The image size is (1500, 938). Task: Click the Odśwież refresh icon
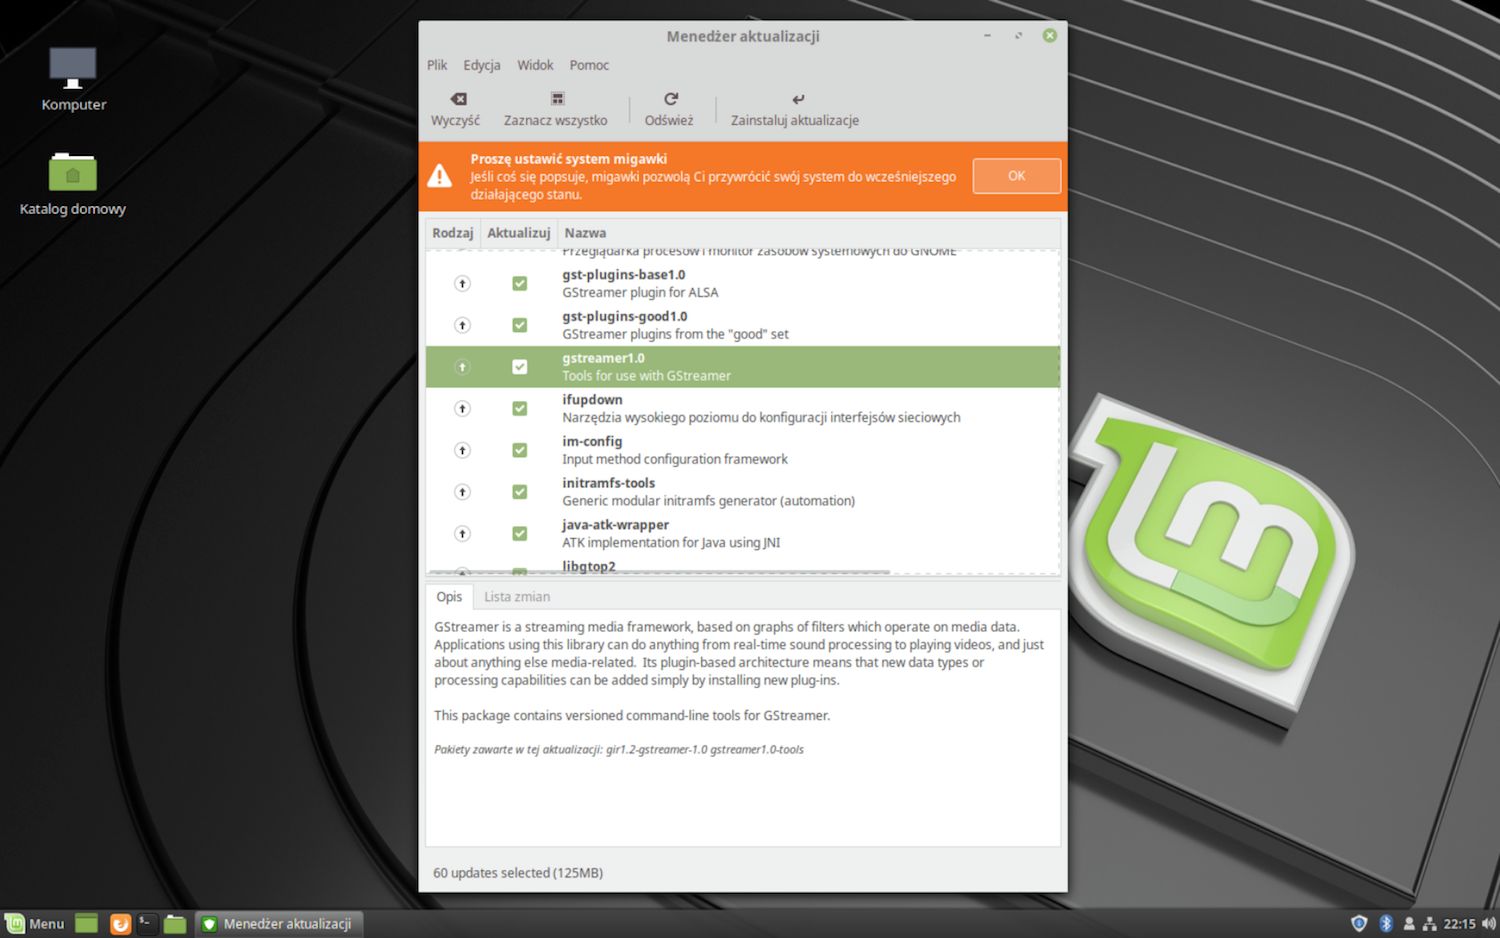click(x=670, y=99)
